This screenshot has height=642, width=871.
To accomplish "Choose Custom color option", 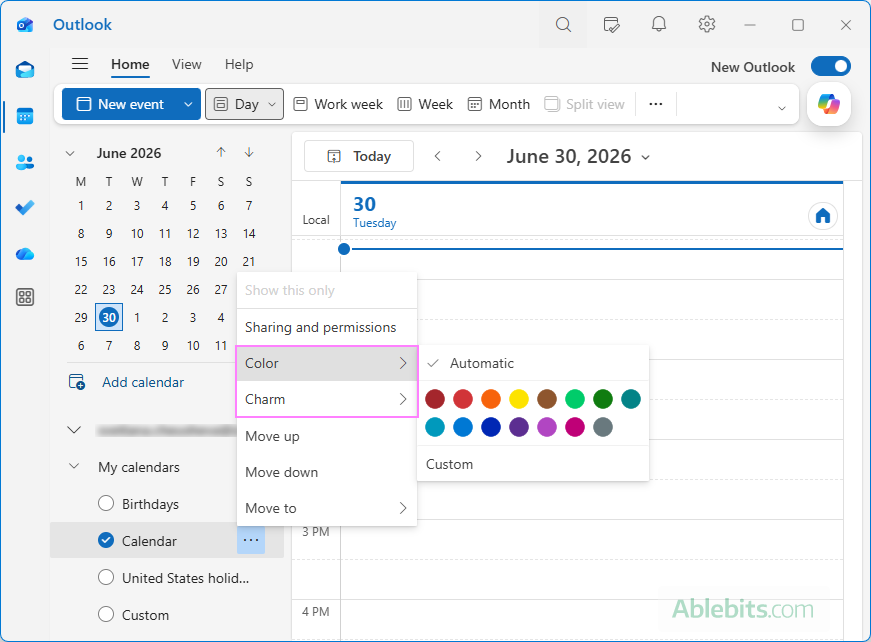I will (533, 464).
